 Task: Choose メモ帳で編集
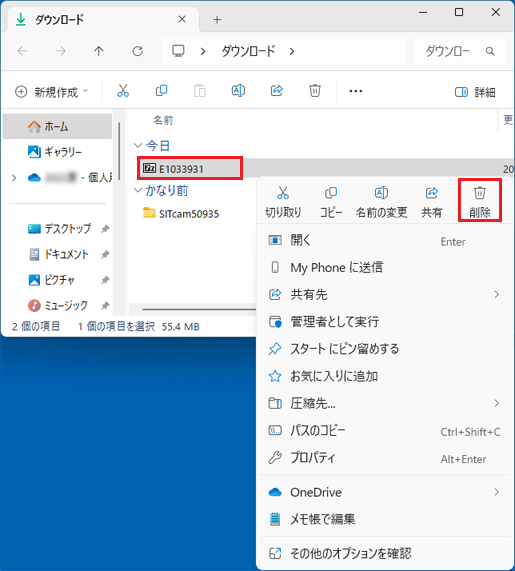[x=385, y=519]
